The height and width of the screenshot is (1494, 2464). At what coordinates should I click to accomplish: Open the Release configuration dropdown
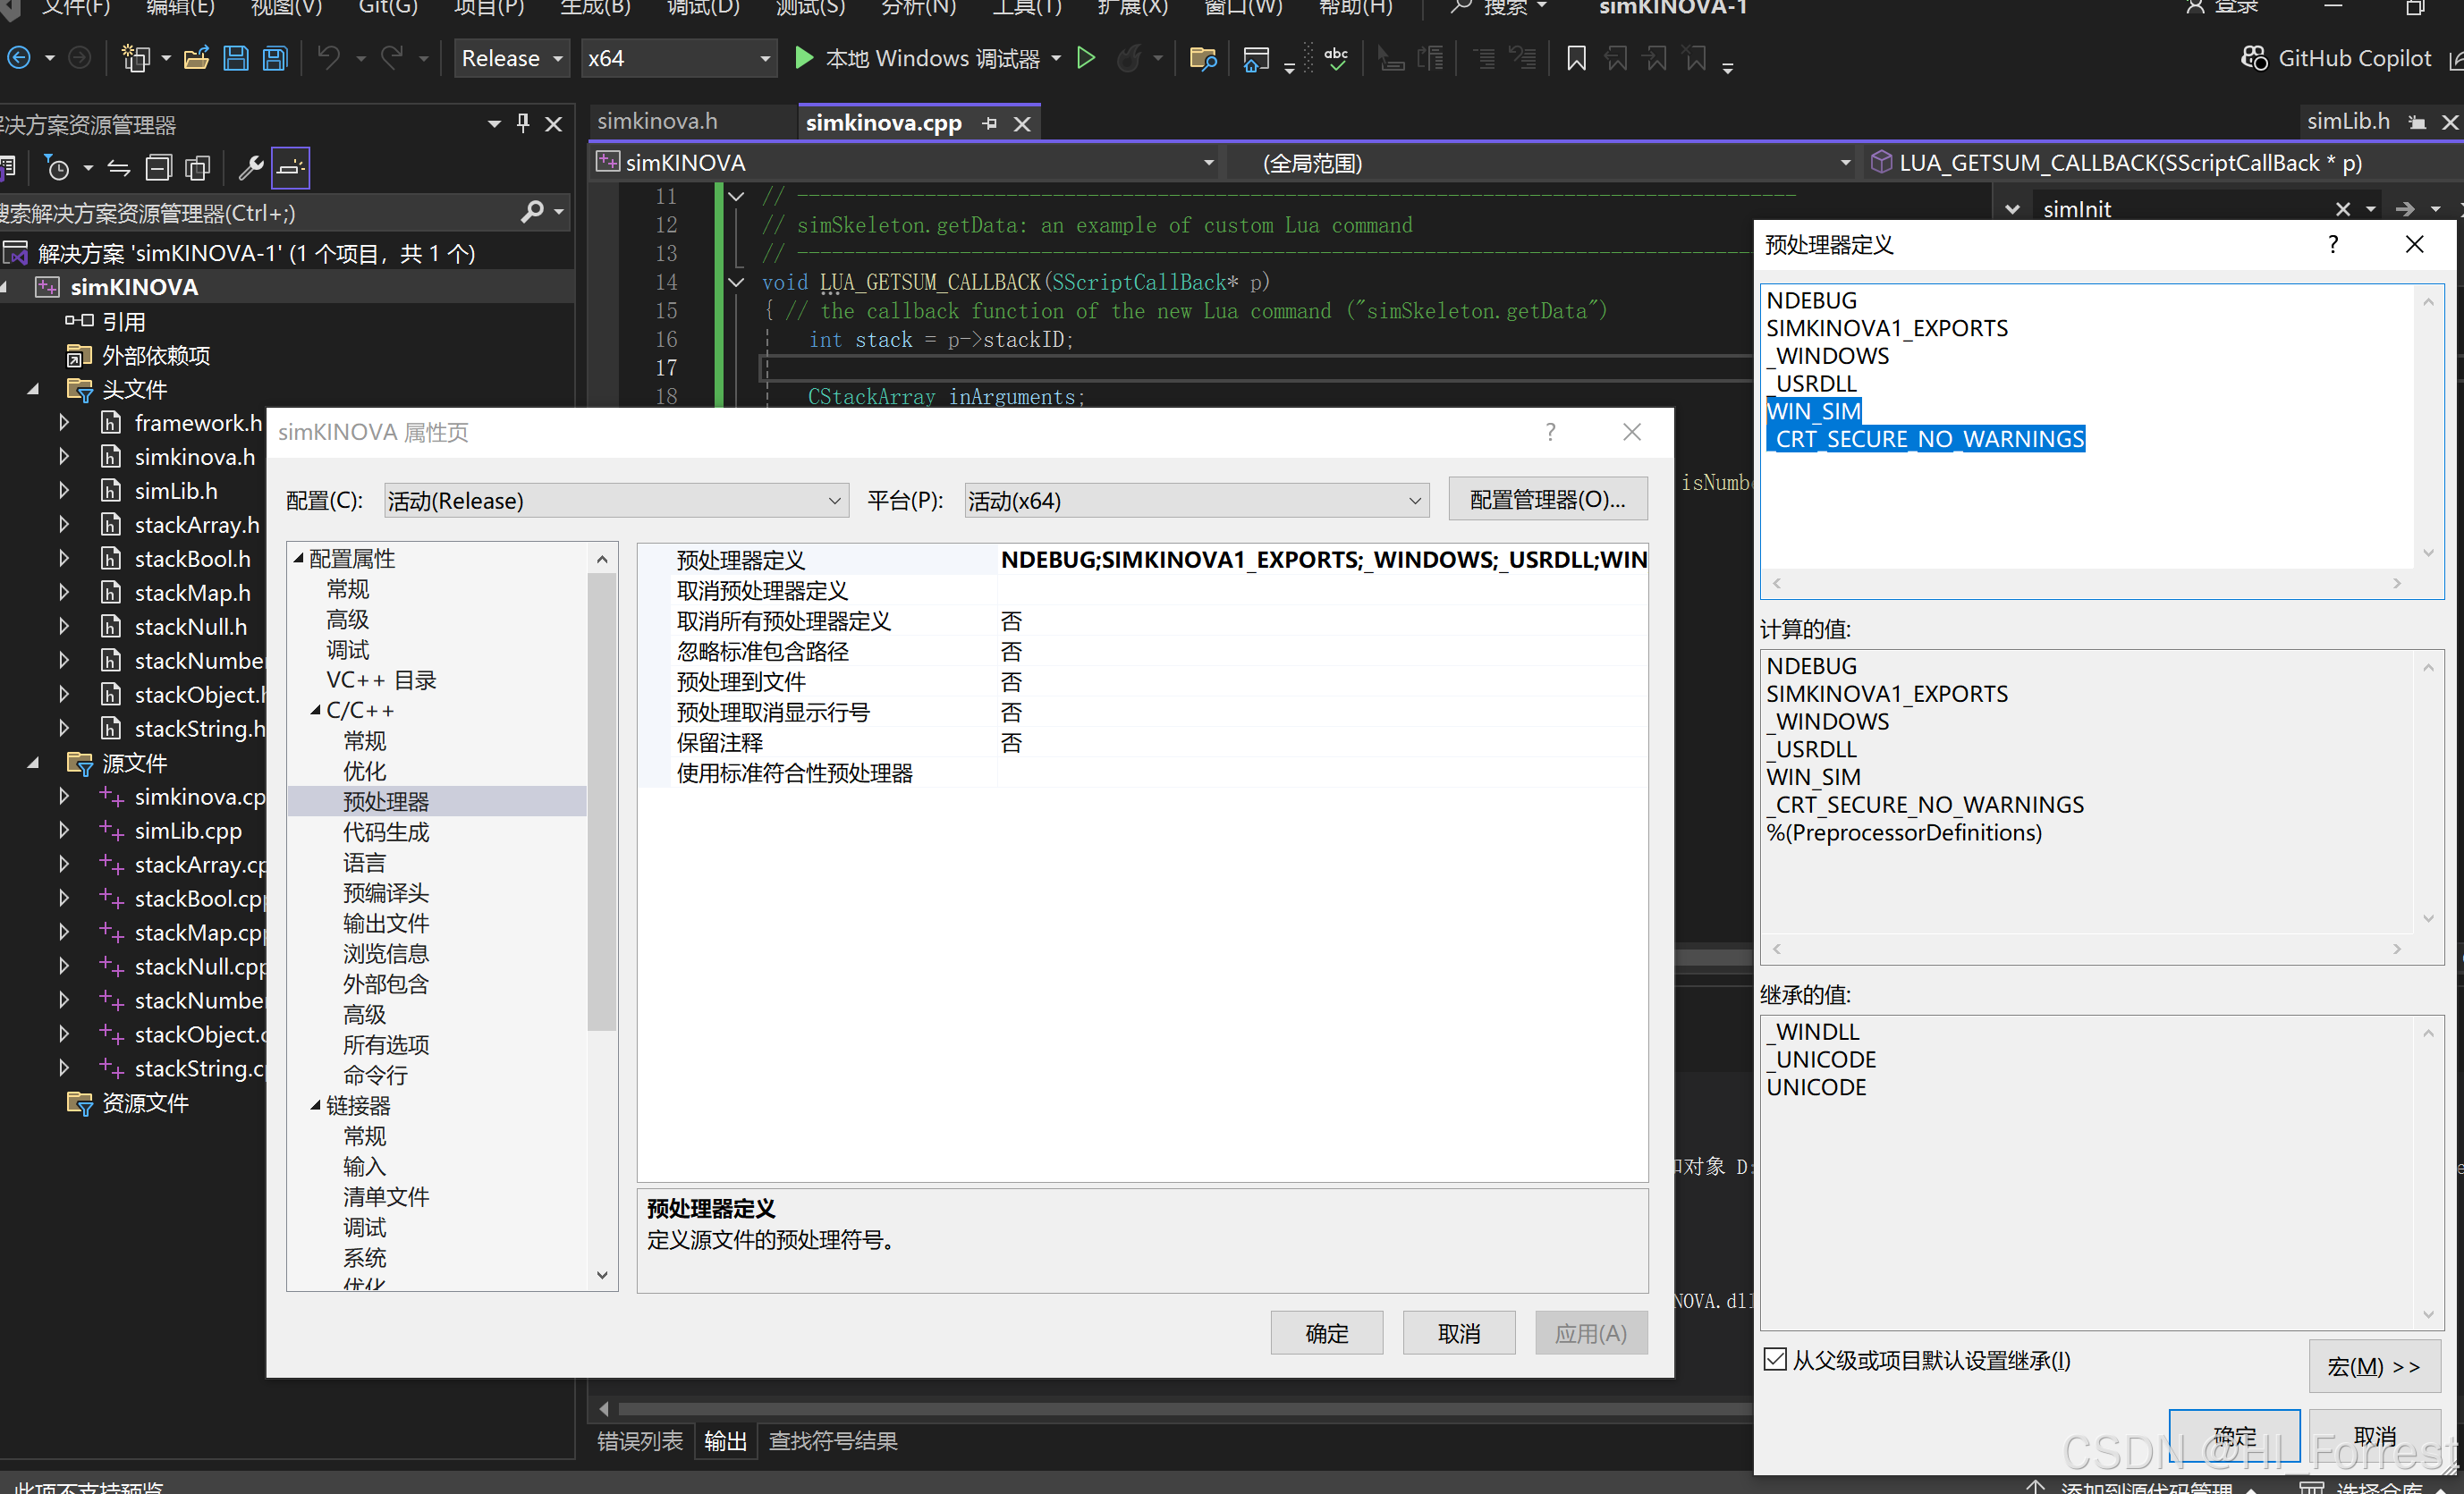512,58
